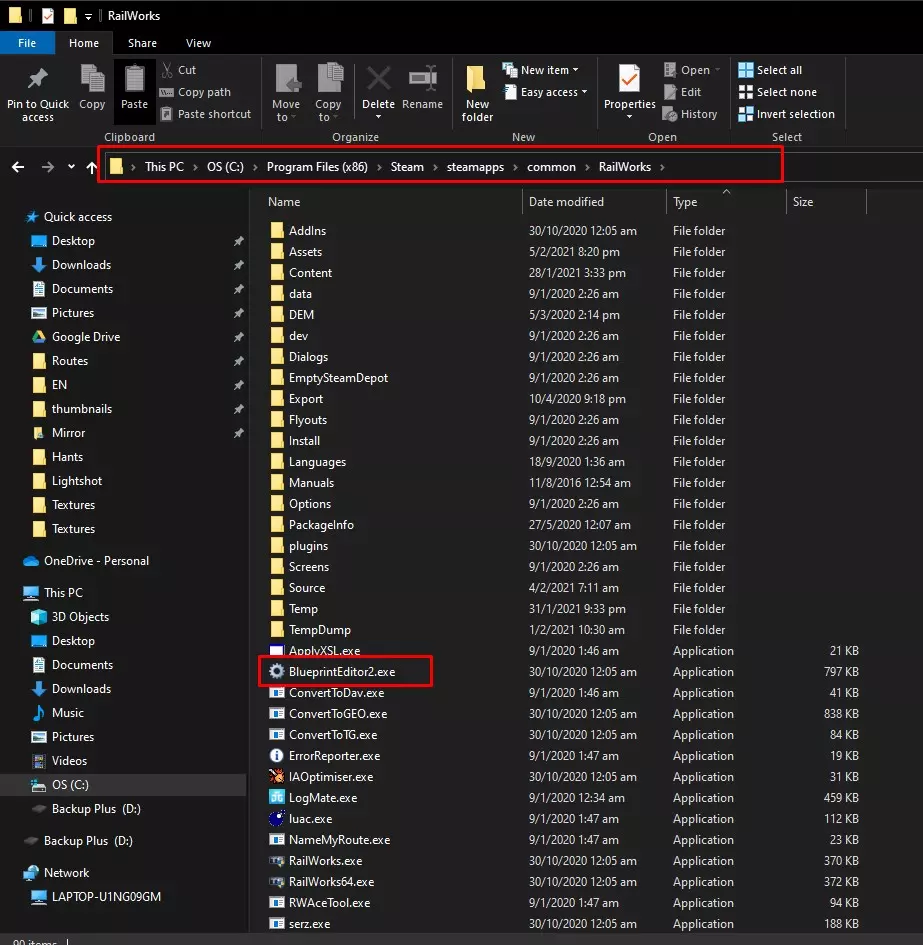Screen dimensions: 923x945
Task: Click the Copy to icon
Action: click(x=329, y=78)
